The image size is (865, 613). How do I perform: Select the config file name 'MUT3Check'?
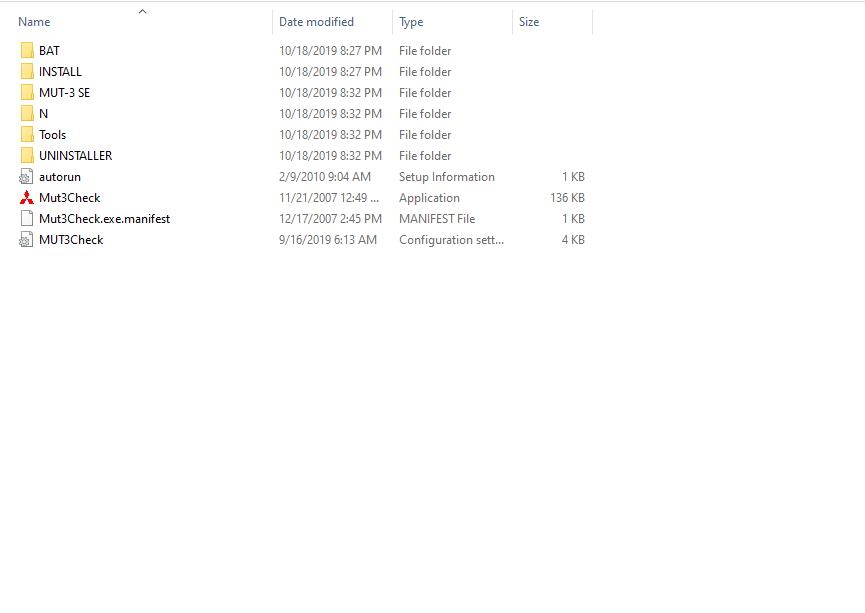coord(71,239)
